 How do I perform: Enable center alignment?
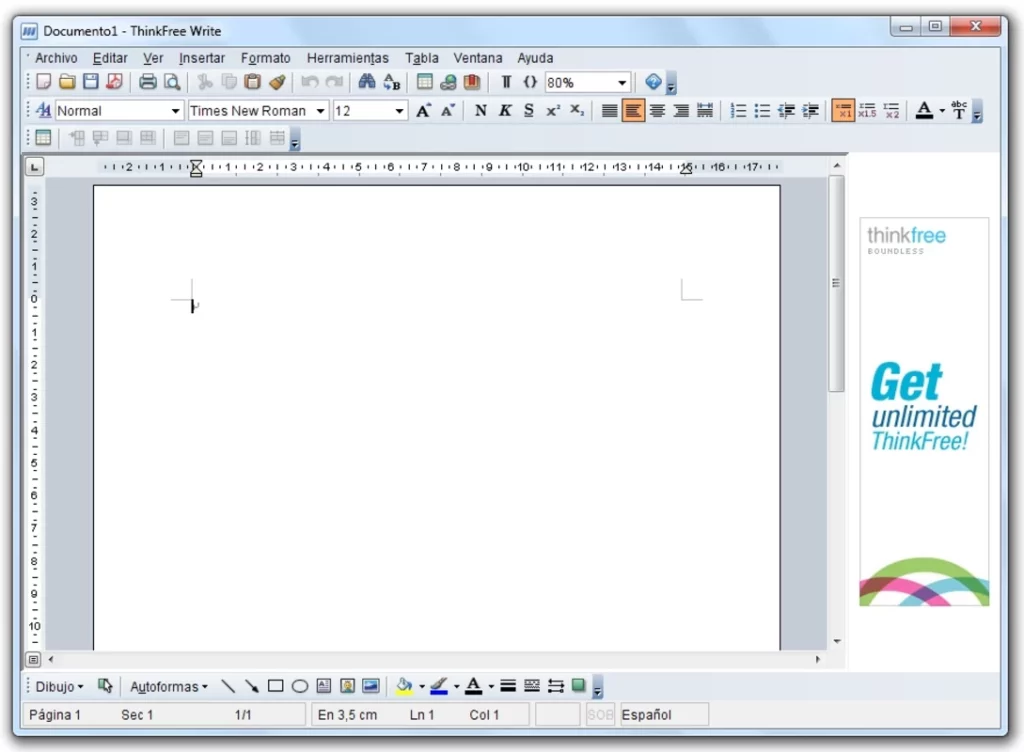(657, 111)
